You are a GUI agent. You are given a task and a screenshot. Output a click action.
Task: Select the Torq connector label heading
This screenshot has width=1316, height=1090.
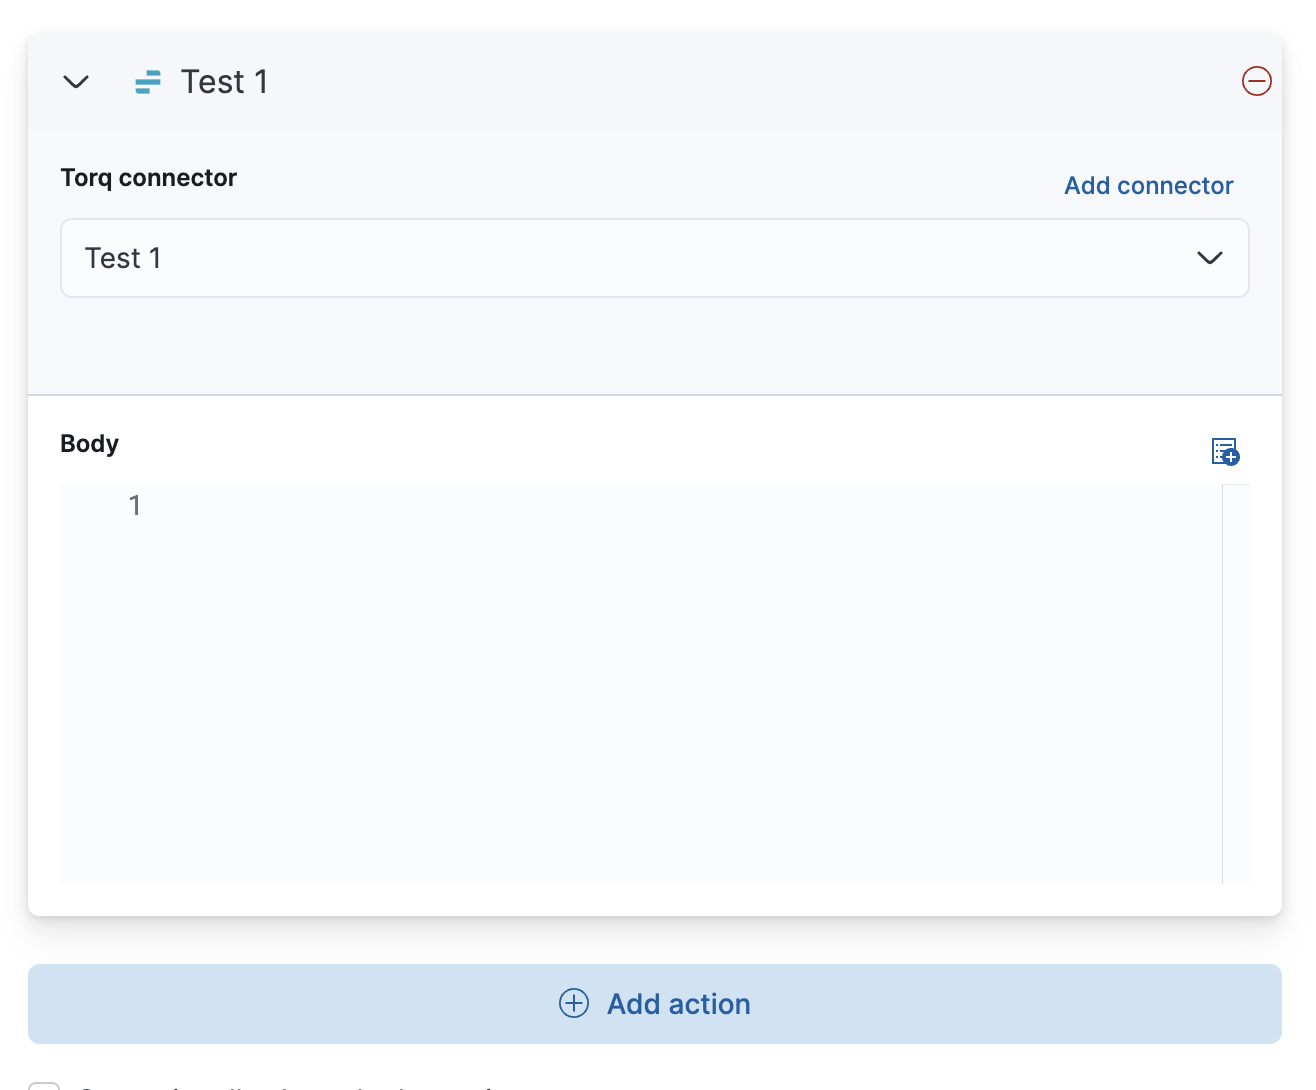(x=148, y=177)
